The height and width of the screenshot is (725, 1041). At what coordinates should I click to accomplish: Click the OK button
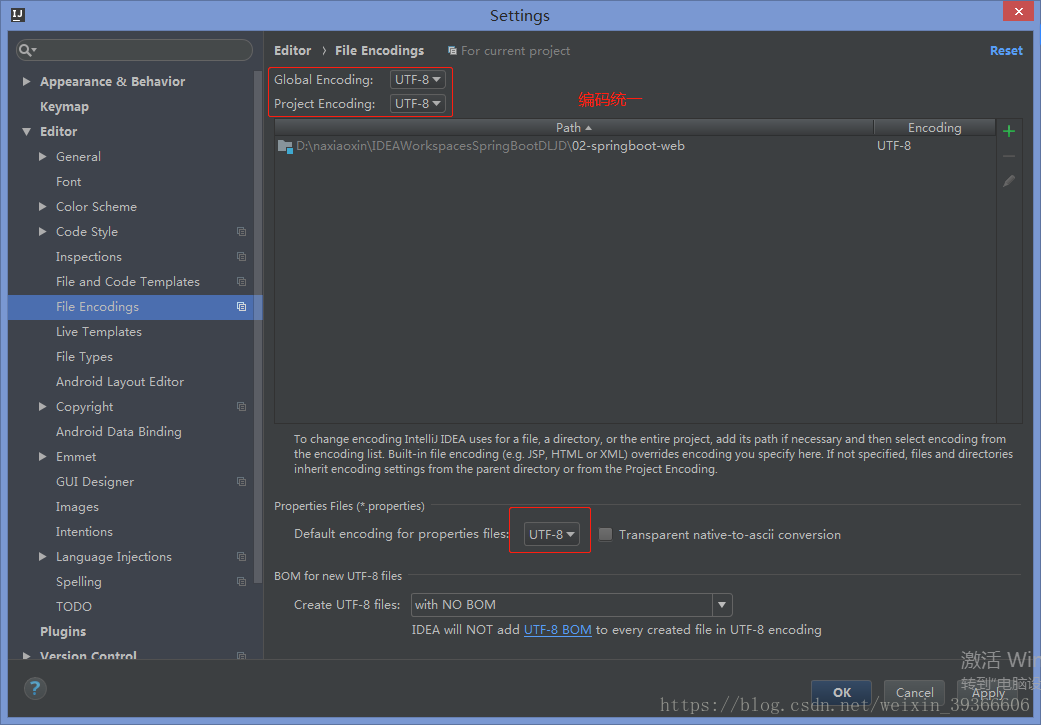pyautogui.click(x=842, y=692)
